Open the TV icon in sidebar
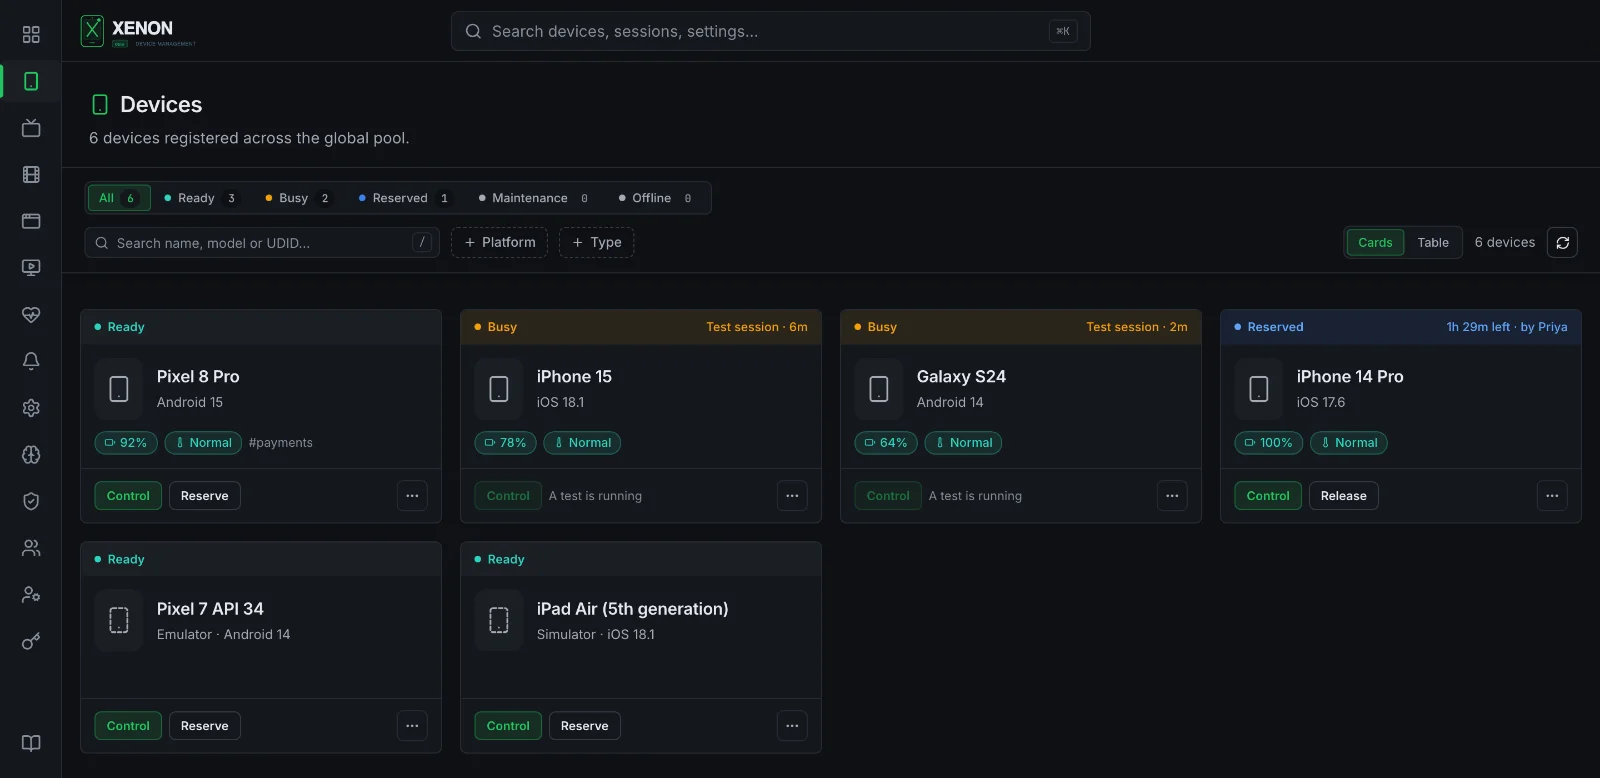The height and width of the screenshot is (778, 1600). pyautogui.click(x=31, y=128)
